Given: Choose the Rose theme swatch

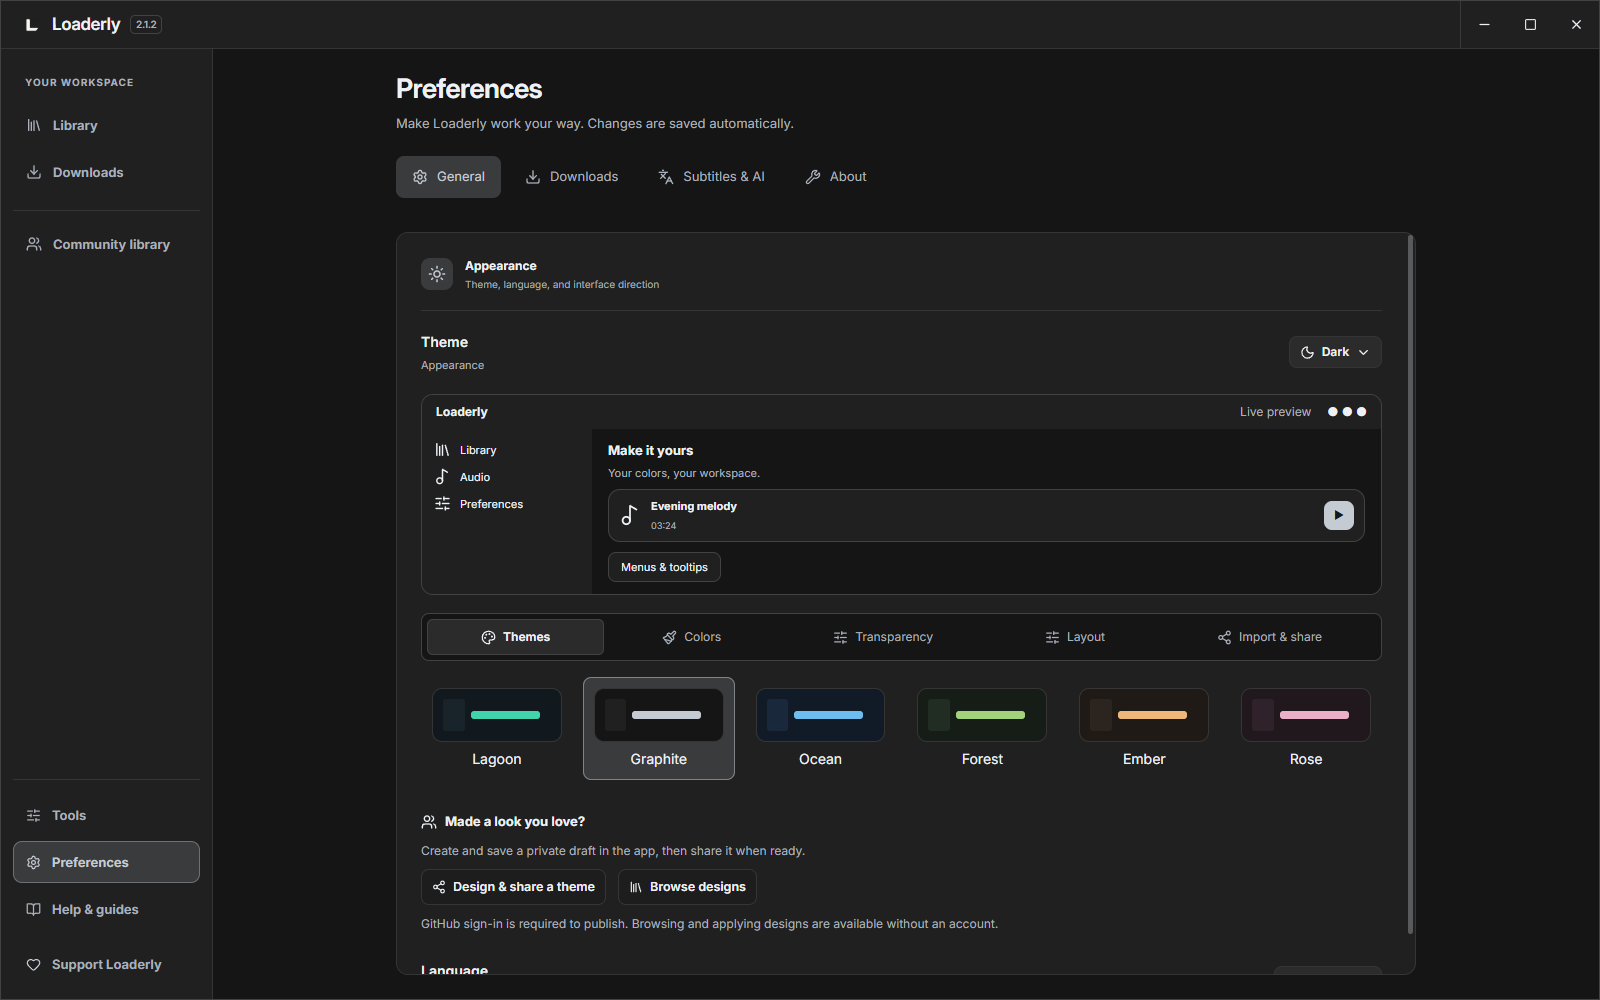Looking at the screenshot, I should [1306, 729].
